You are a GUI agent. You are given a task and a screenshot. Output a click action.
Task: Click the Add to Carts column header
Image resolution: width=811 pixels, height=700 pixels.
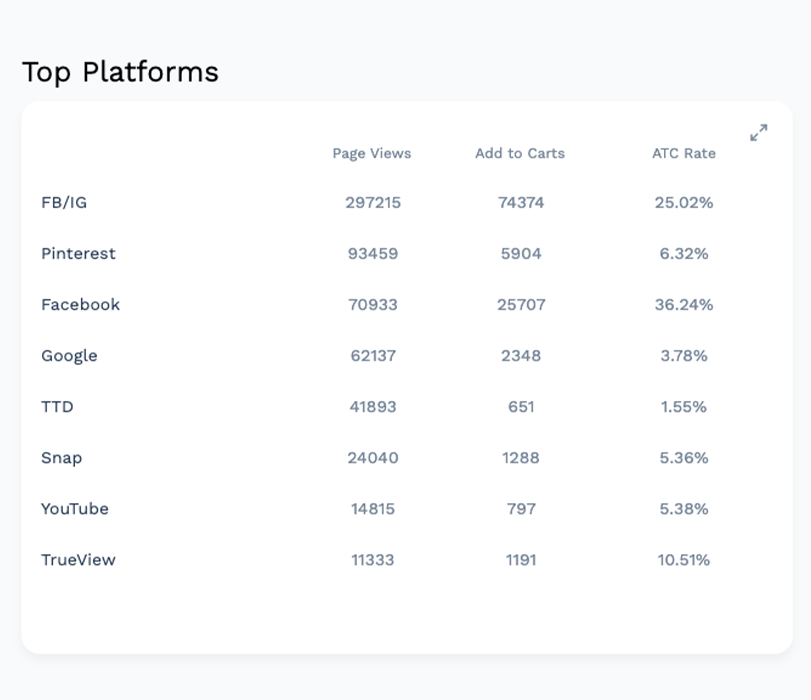tap(520, 153)
